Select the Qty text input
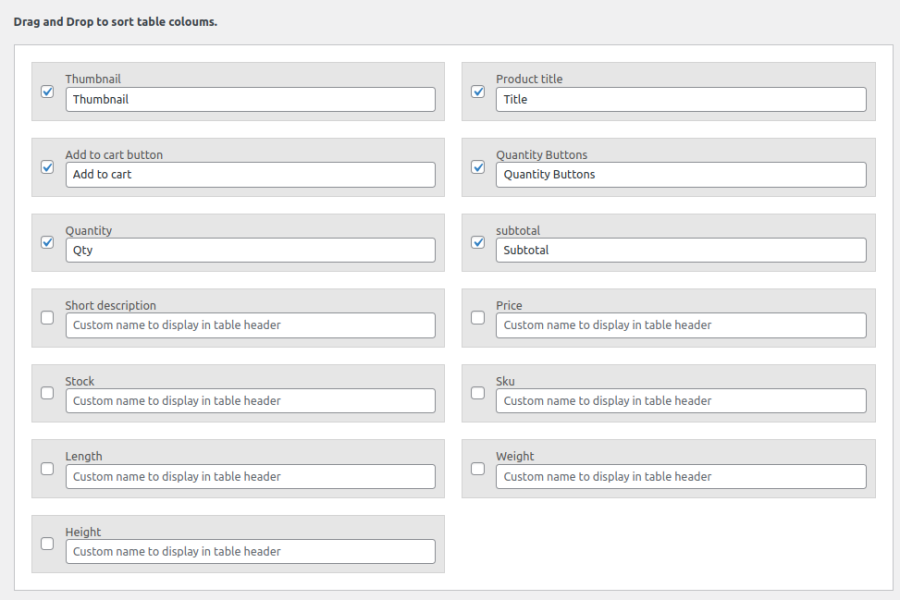 point(250,250)
